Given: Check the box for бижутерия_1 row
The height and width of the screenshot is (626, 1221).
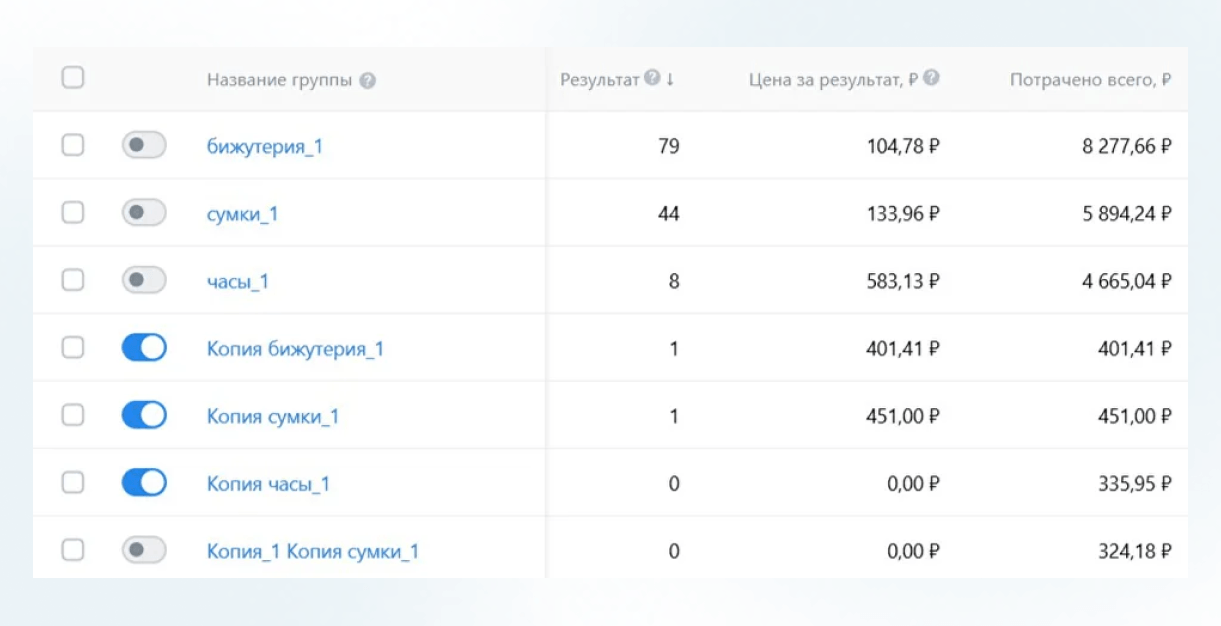Looking at the screenshot, I should pos(73,146).
